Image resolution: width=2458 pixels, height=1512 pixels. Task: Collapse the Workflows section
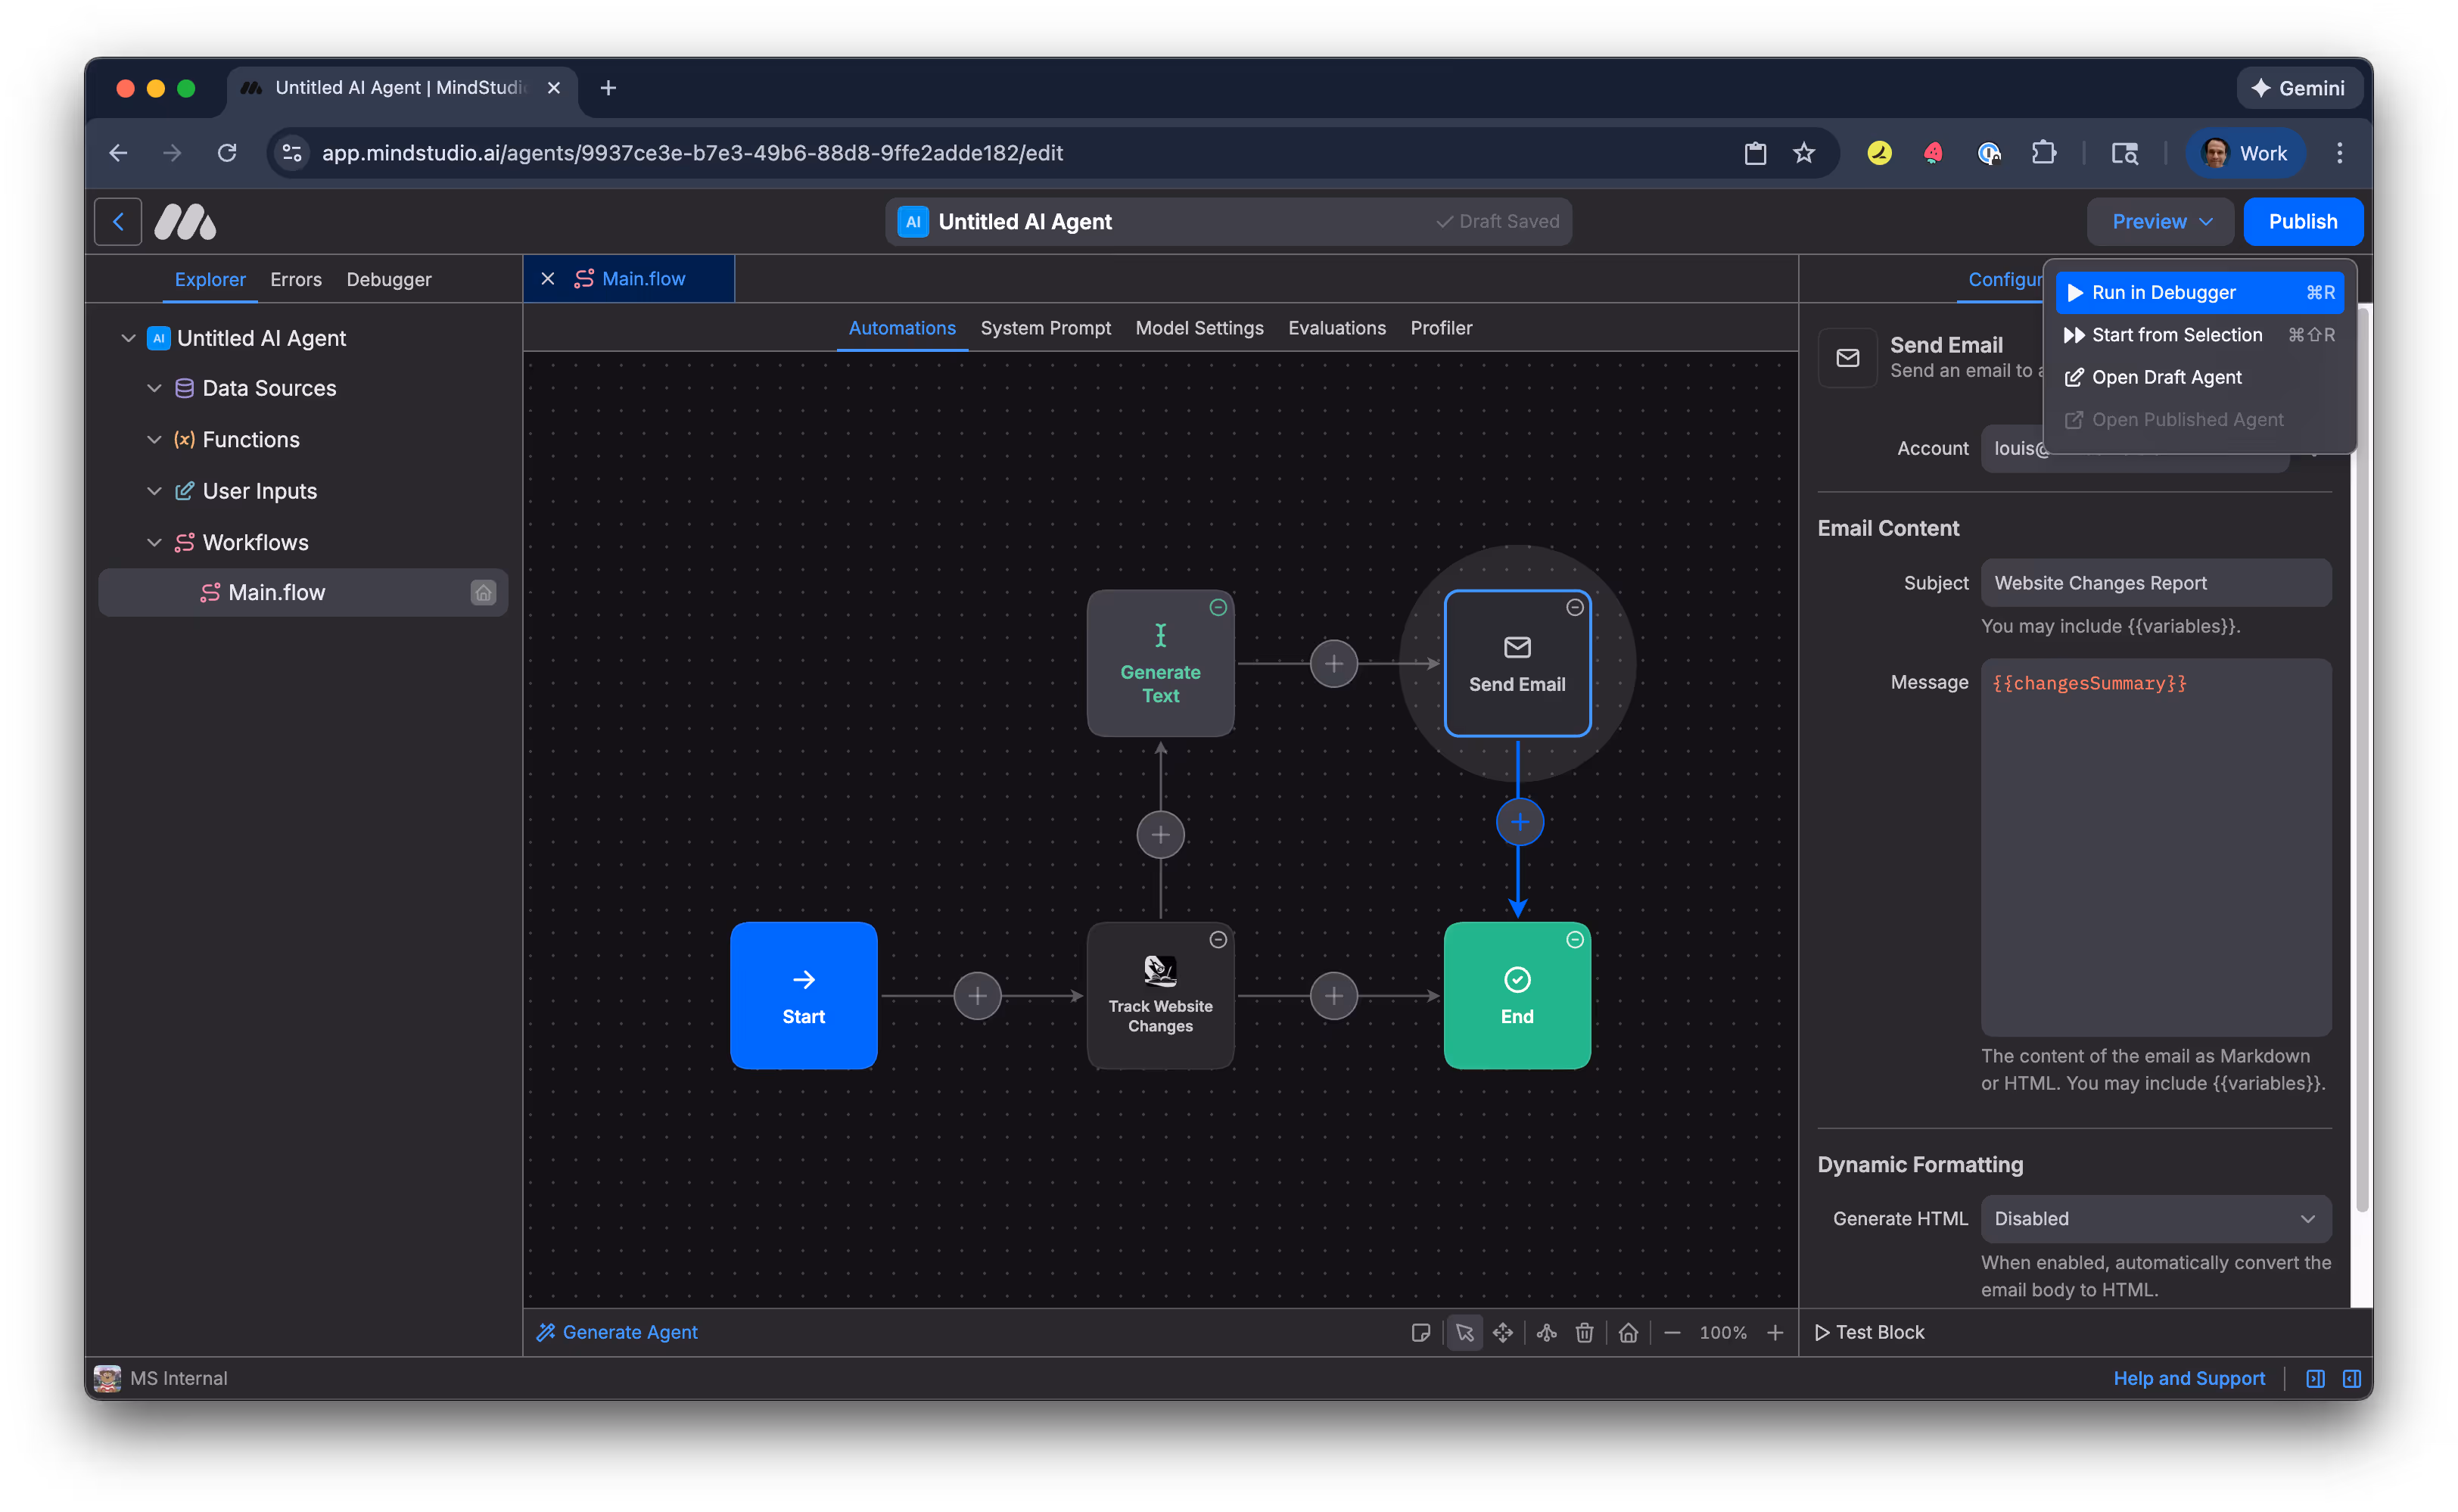[154, 542]
